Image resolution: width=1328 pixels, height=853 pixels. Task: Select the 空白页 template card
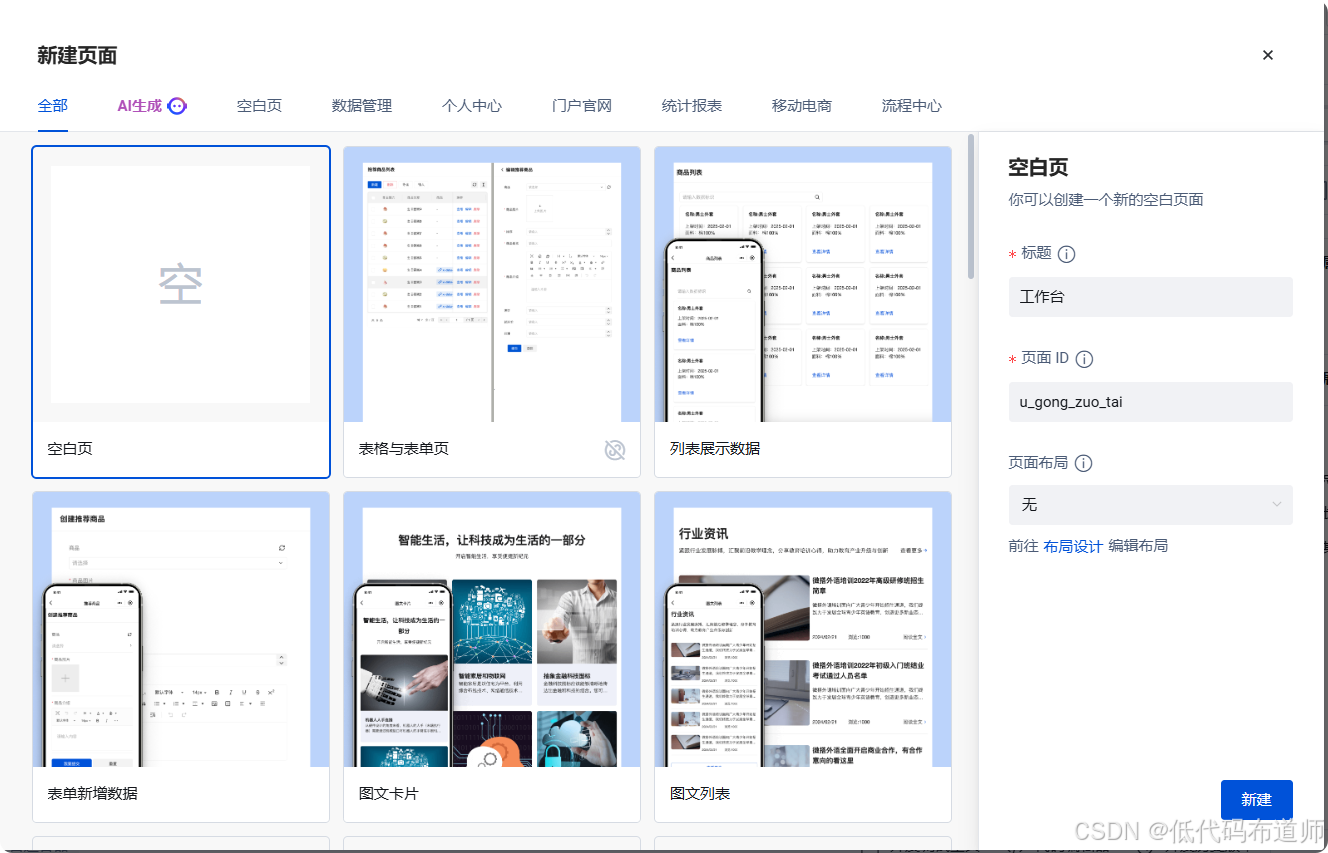coord(181,312)
